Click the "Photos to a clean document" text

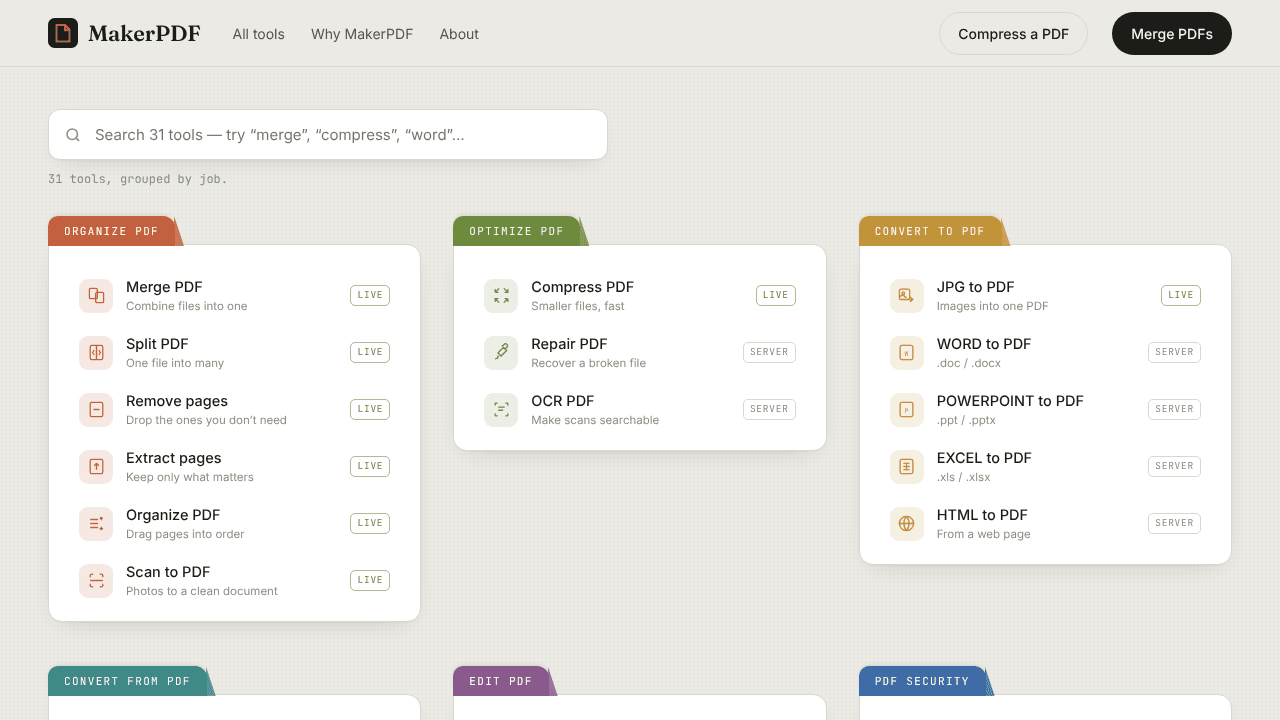click(x=202, y=591)
